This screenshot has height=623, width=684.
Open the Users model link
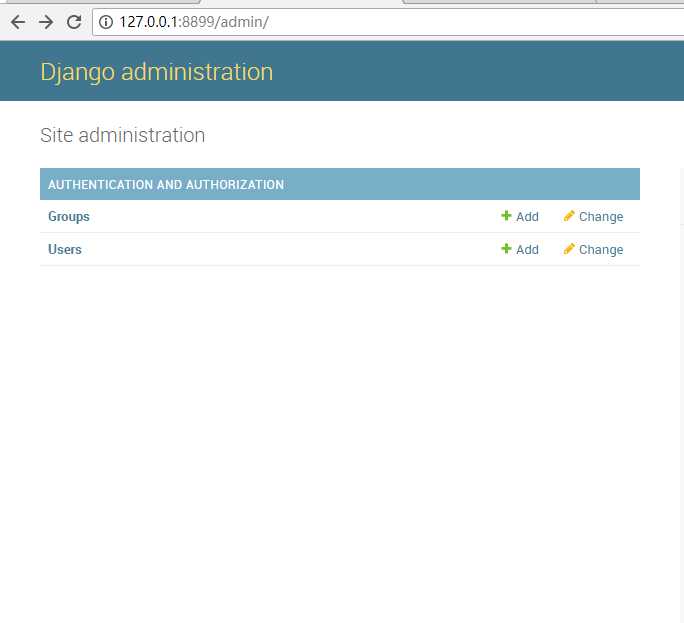point(65,250)
